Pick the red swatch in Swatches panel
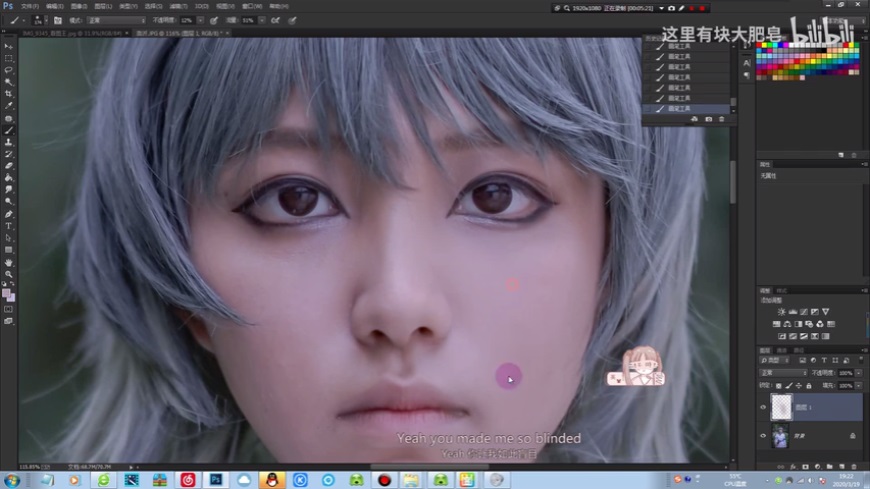Screen dimensions: 870x489 pos(760,45)
